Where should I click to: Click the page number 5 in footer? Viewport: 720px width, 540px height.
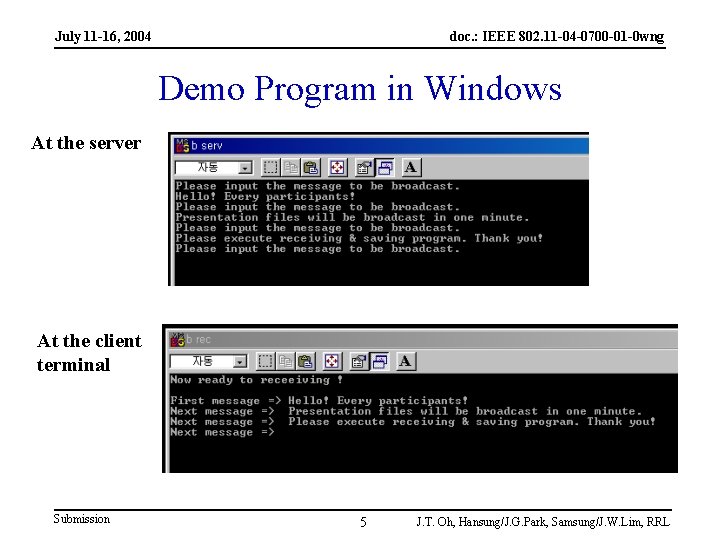point(363,522)
